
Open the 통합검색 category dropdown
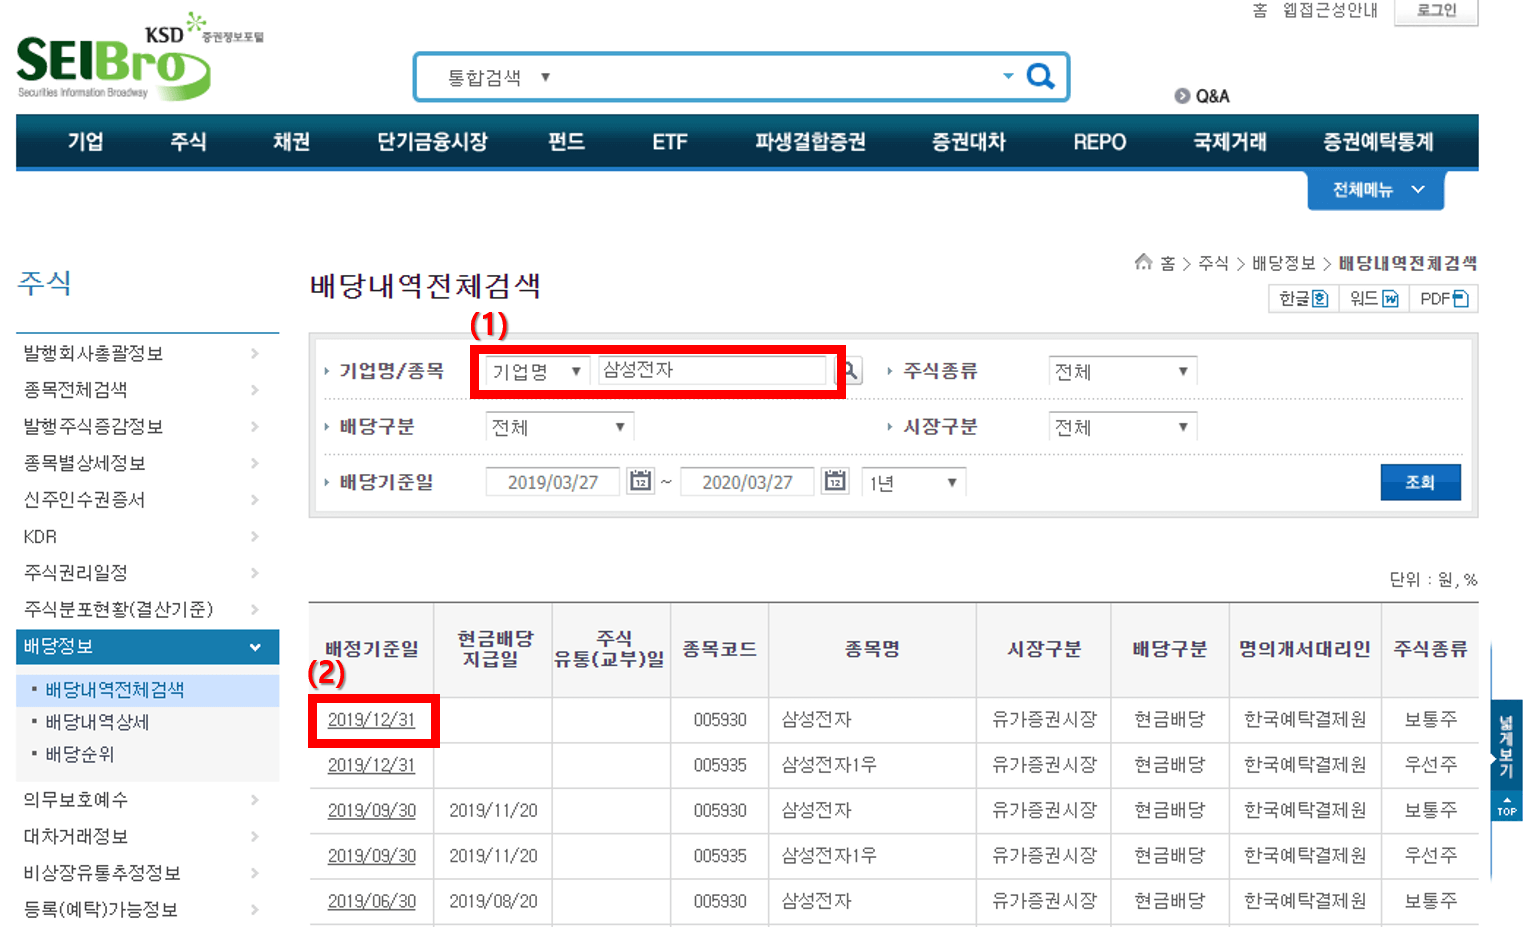tap(499, 77)
